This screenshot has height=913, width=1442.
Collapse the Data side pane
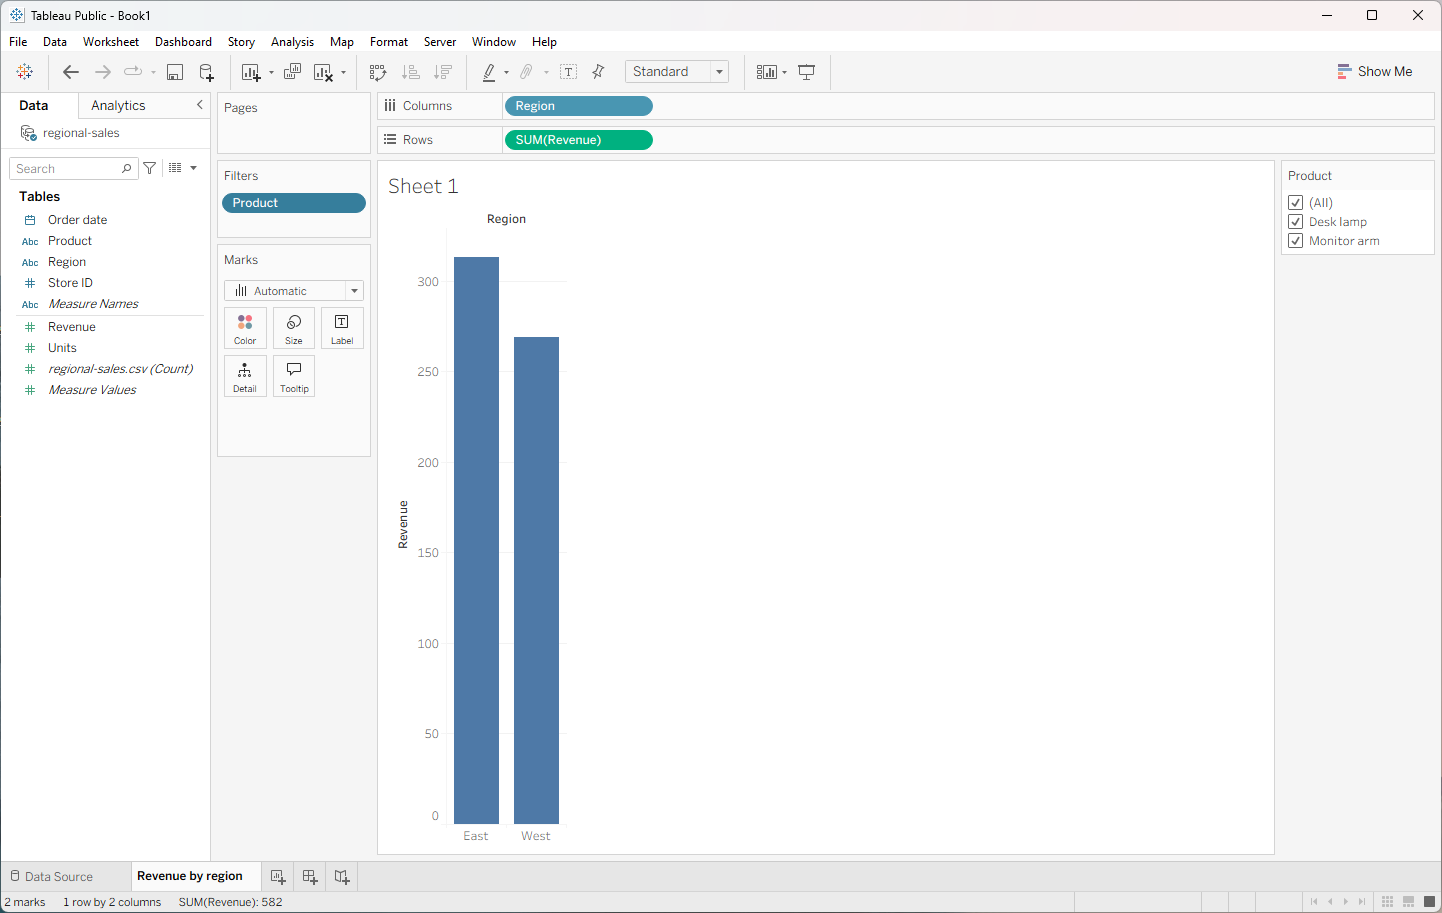coord(200,105)
